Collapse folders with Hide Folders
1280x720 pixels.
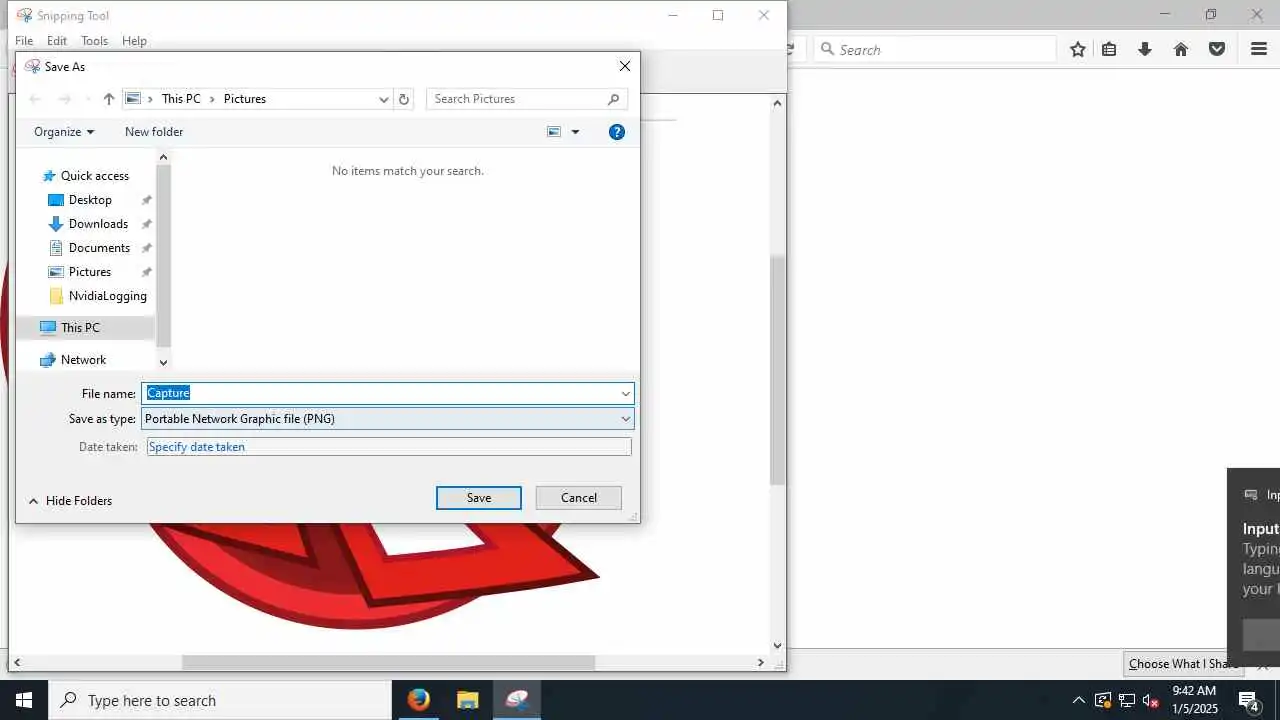pos(69,501)
